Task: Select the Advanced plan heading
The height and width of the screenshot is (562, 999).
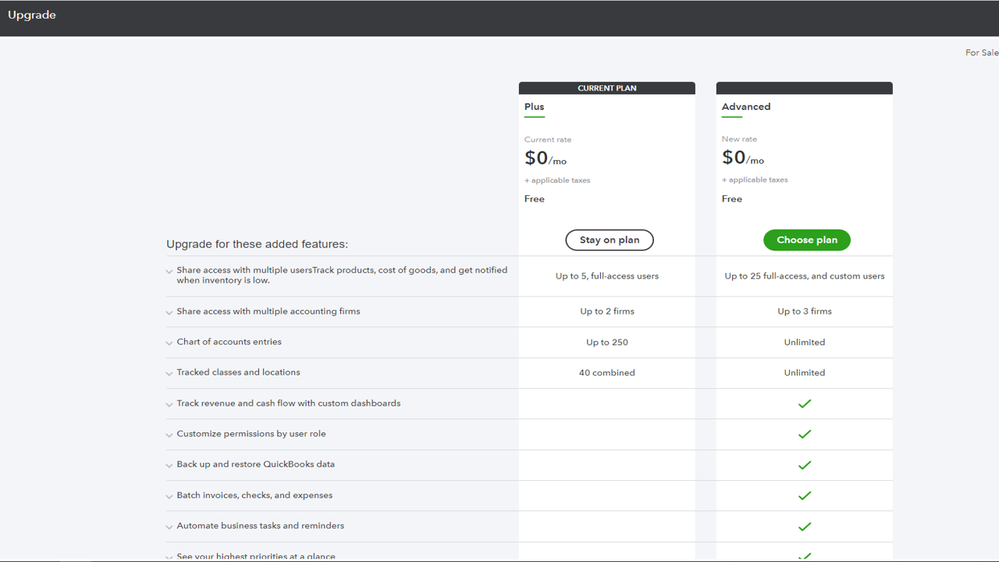Action: pyautogui.click(x=746, y=107)
